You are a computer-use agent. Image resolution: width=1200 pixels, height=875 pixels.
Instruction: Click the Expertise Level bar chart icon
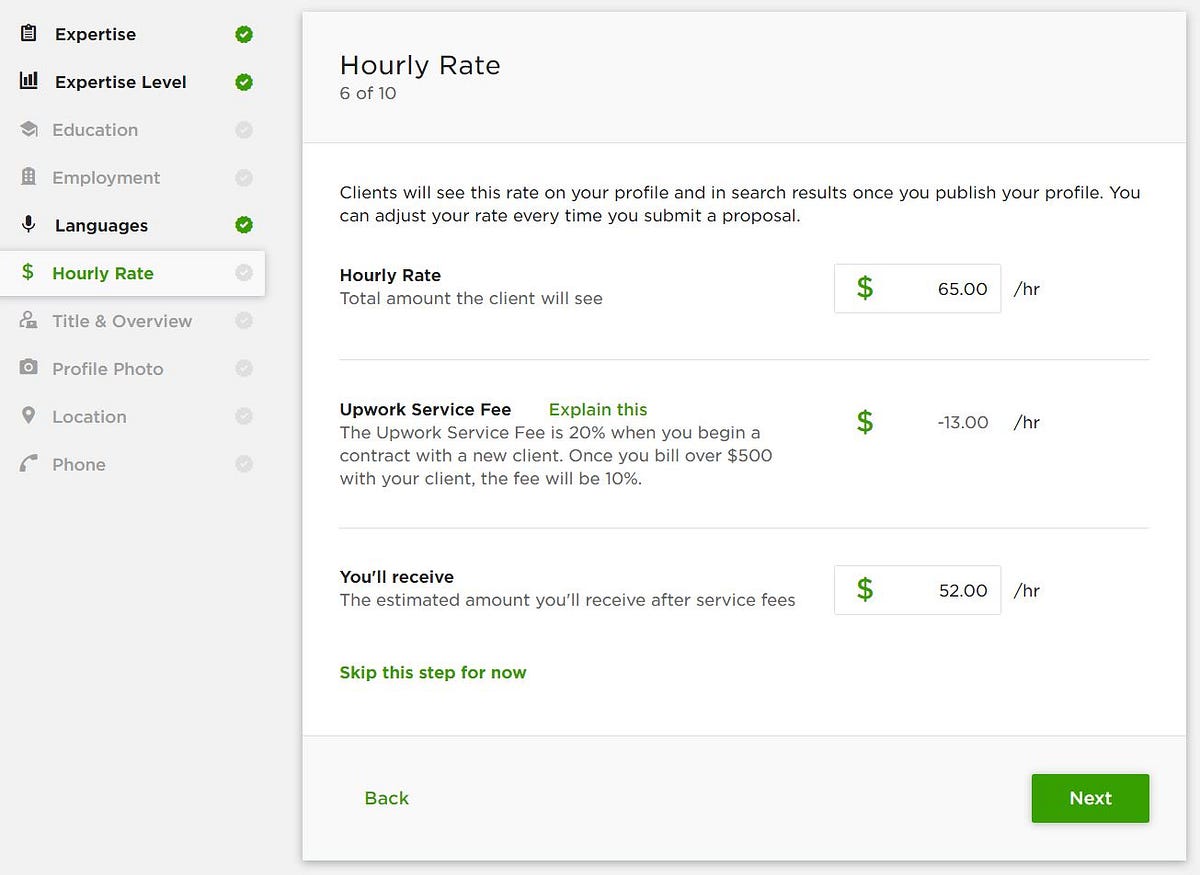pos(28,81)
